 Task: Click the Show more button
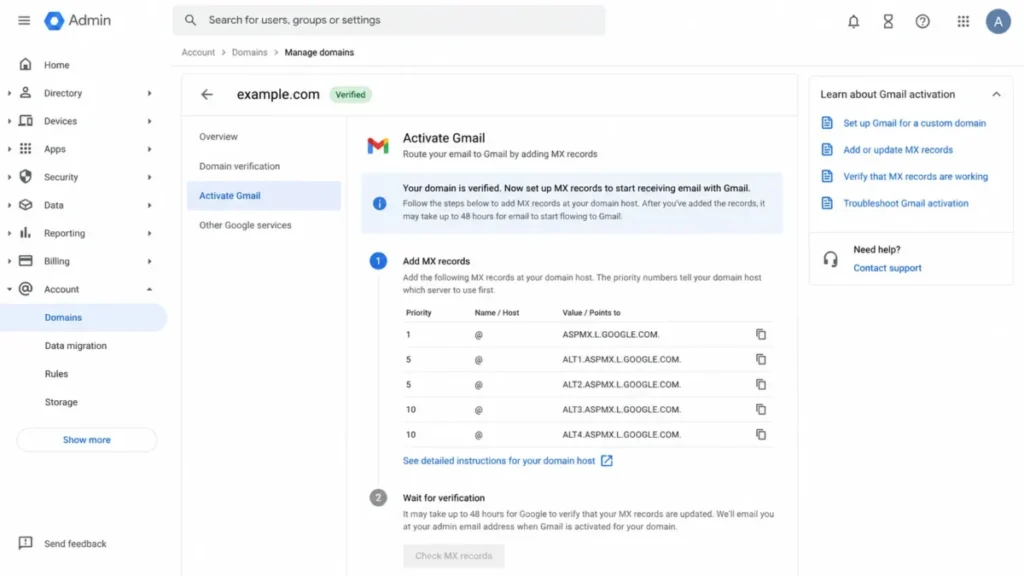click(87, 440)
